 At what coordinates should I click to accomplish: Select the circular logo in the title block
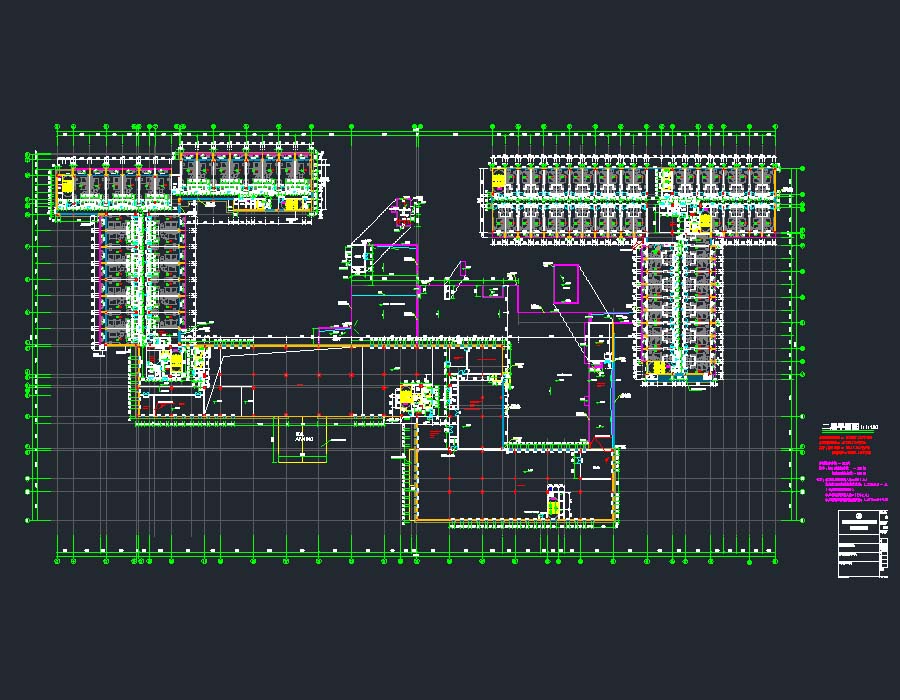pyautogui.click(x=859, y=516)
